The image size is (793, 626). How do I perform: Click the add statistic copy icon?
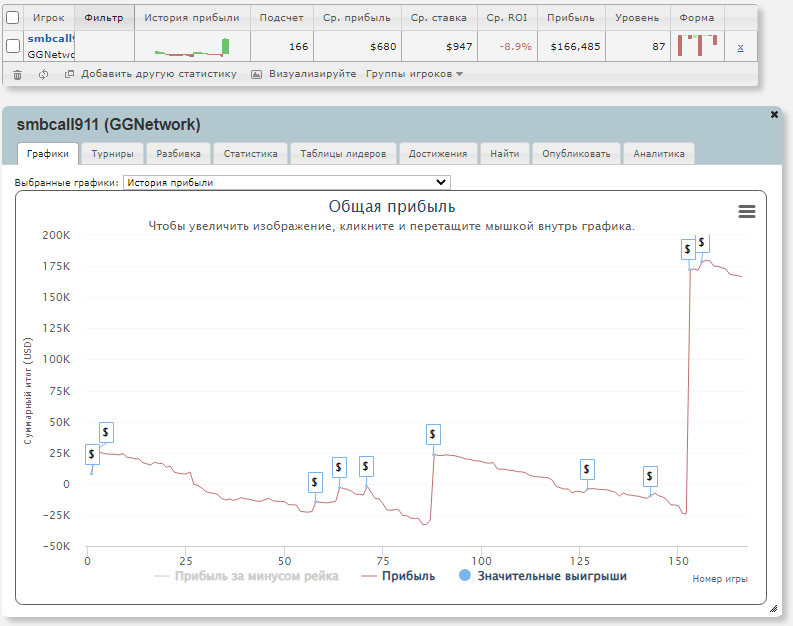[x=69, y=74]
